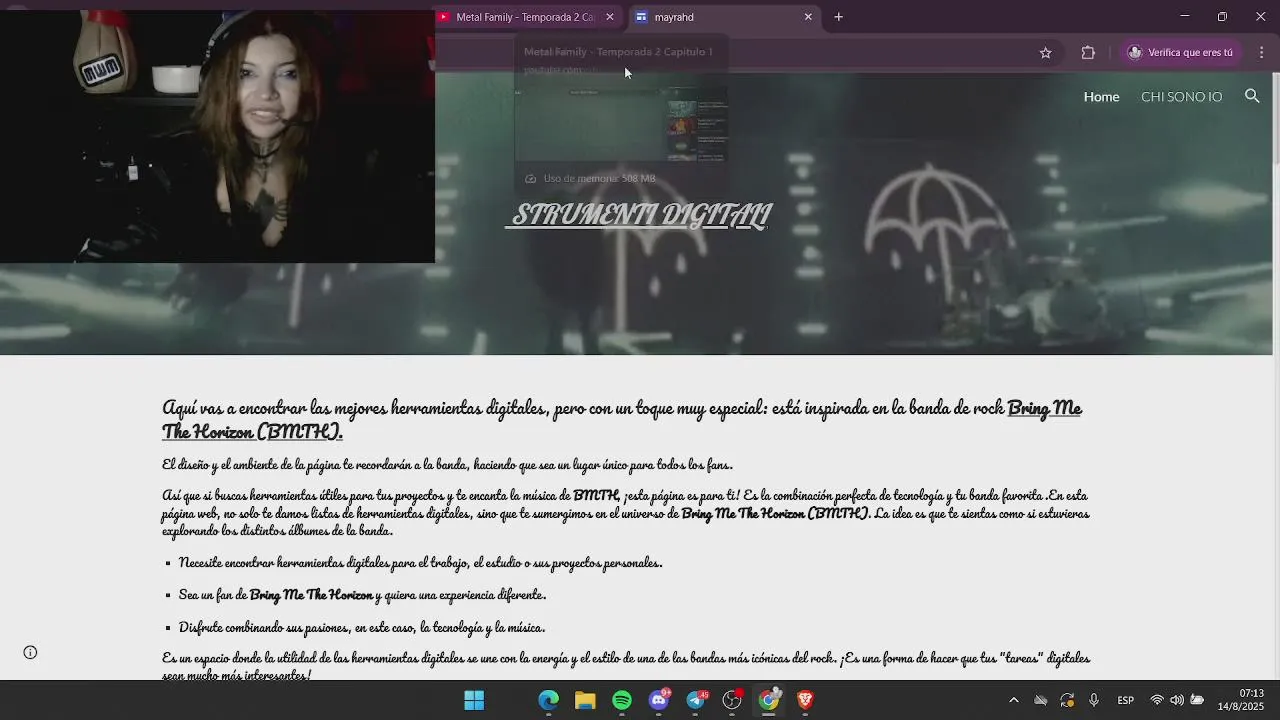The height and width of the screenshot is (720, 1280).
Task: Click the 'Sea un fan de' bullet text
Action: point(362,595)
